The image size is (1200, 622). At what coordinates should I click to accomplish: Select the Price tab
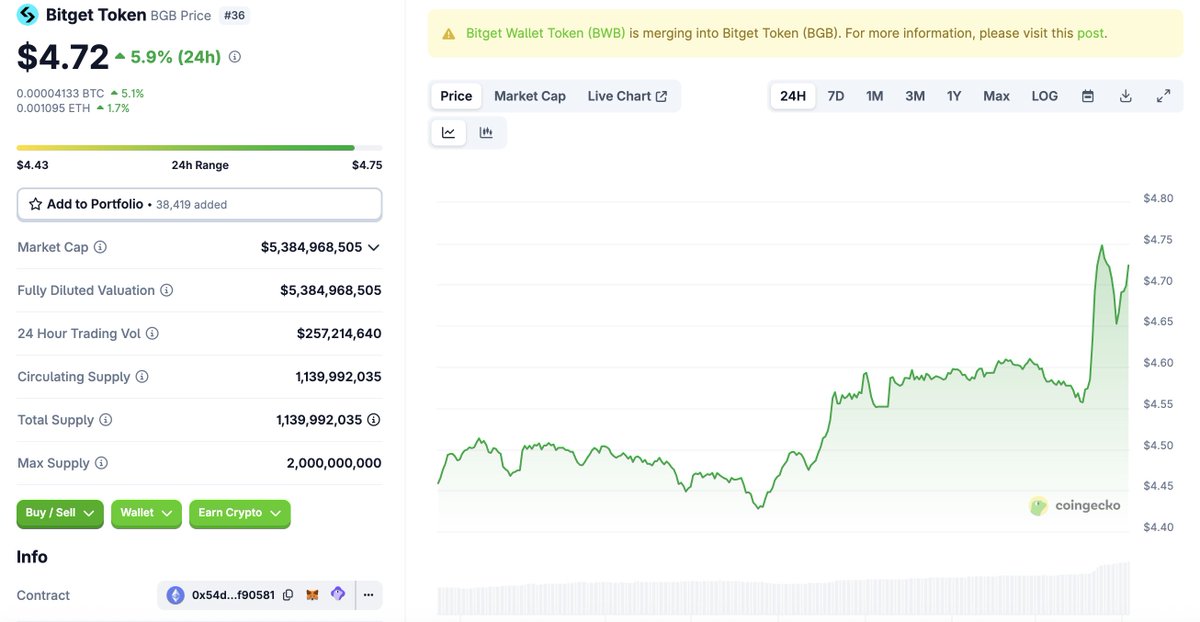456,96
